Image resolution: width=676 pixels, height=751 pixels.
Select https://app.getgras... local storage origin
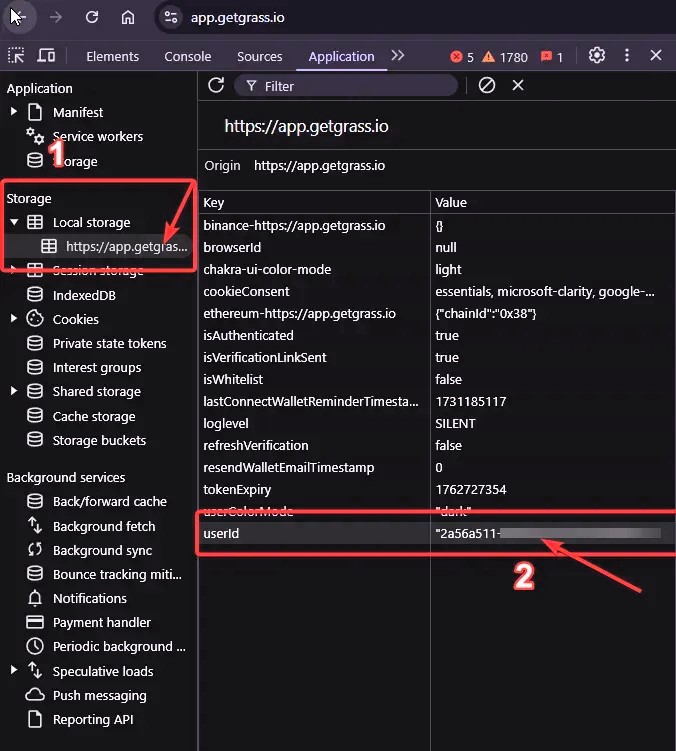[126, 247]
